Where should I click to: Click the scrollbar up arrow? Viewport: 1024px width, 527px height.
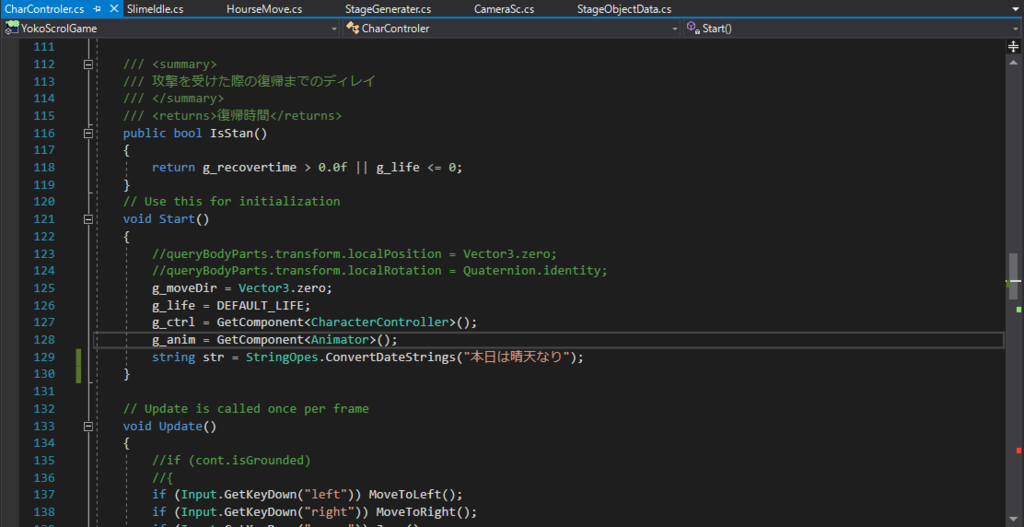pos(1014,62)
